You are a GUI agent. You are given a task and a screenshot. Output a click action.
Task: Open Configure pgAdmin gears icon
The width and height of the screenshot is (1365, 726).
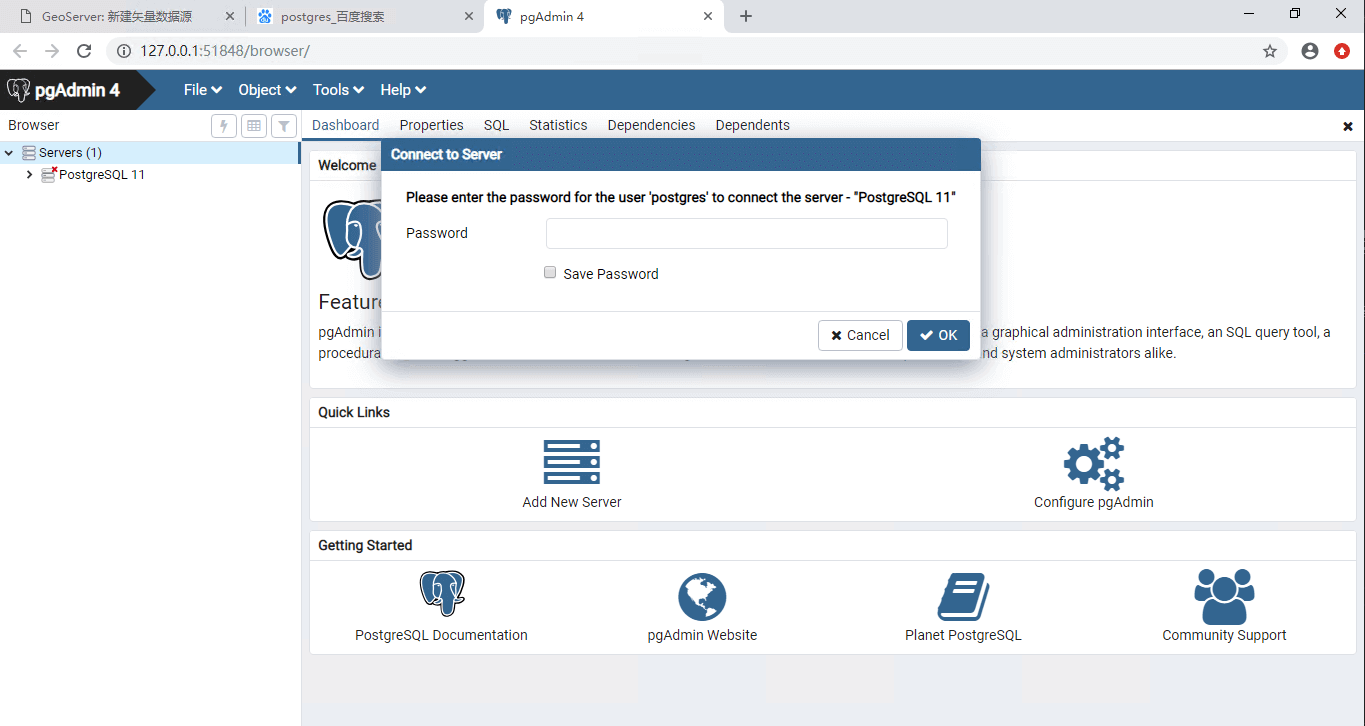[1093, 463]
